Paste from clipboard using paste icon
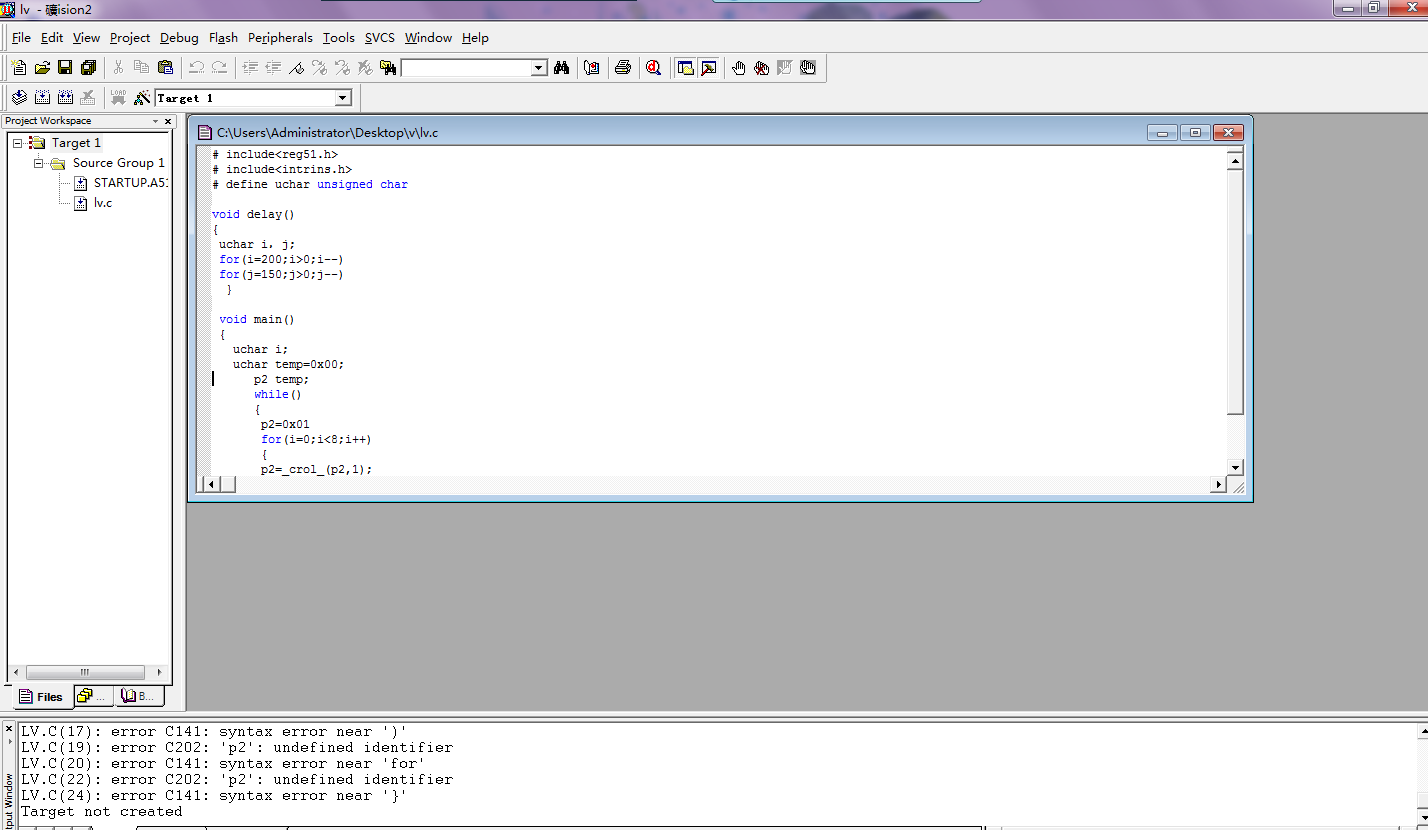Screen dimensions: 1428x830 (x=166, y=68)
